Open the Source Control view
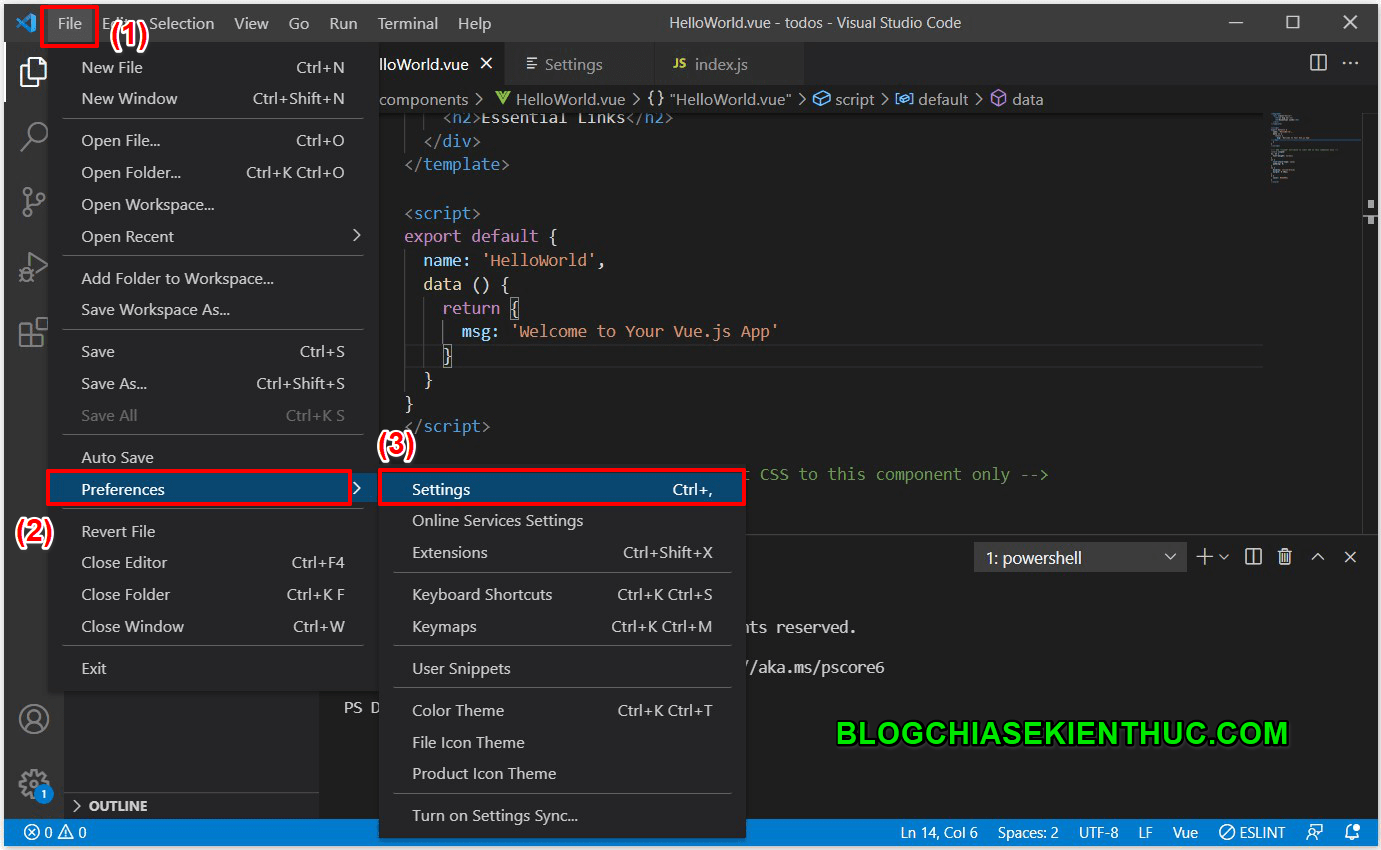The width and height of the screenshot is (1381, 850). pos(34,202)
